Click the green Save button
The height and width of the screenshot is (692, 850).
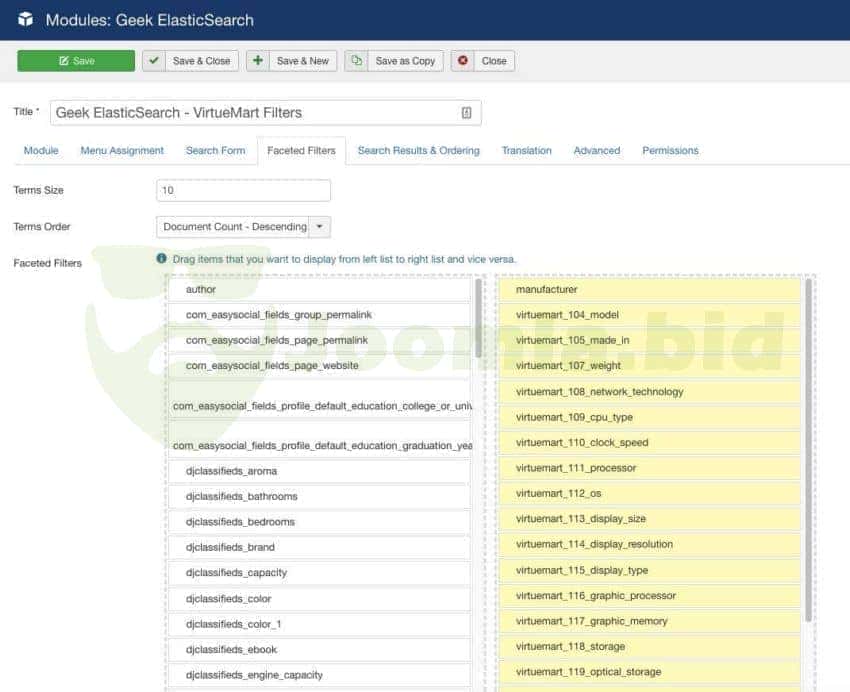coord(76,61)
